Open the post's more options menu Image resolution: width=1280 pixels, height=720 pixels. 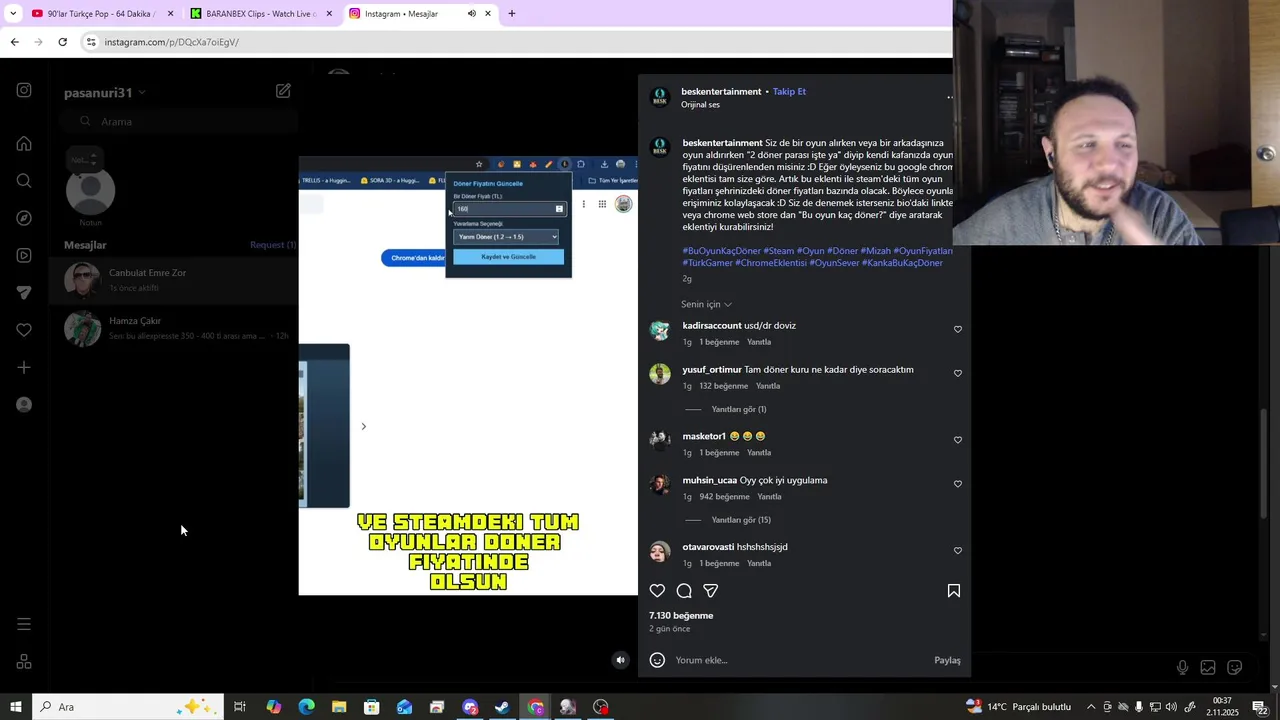[x=950, y=98]
